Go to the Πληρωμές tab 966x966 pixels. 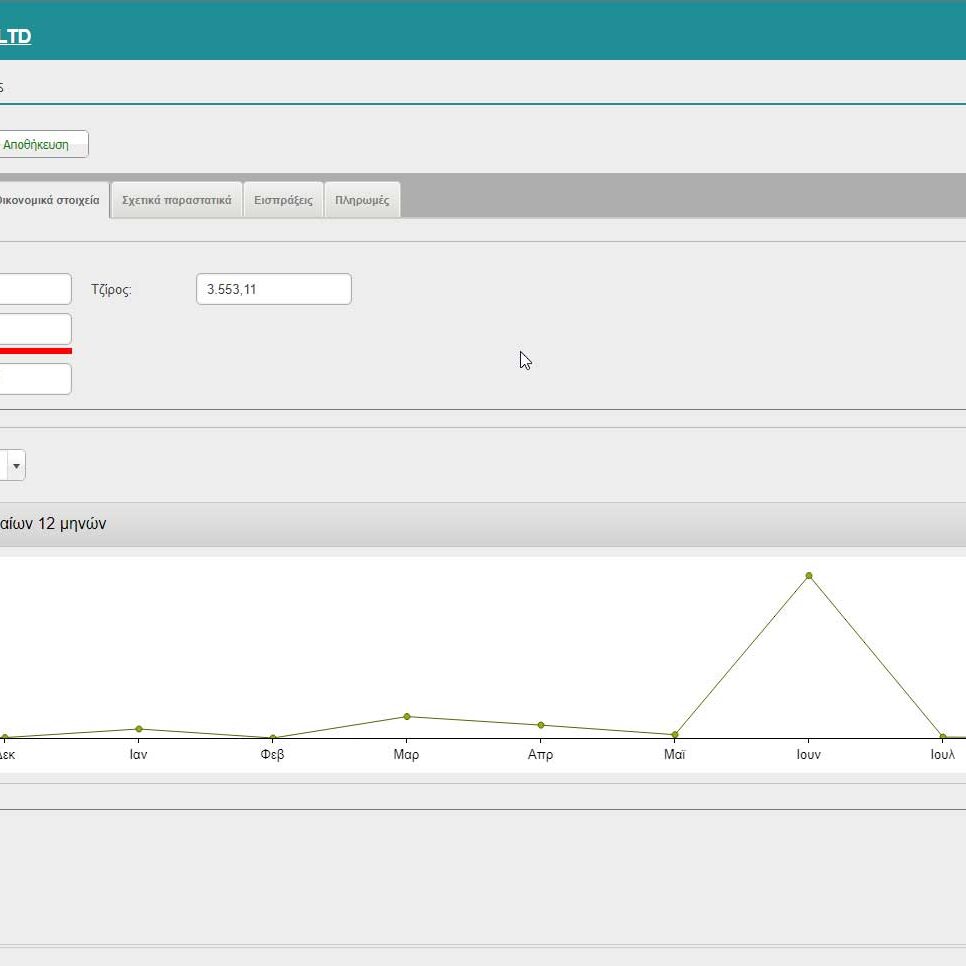coord(362,200)
